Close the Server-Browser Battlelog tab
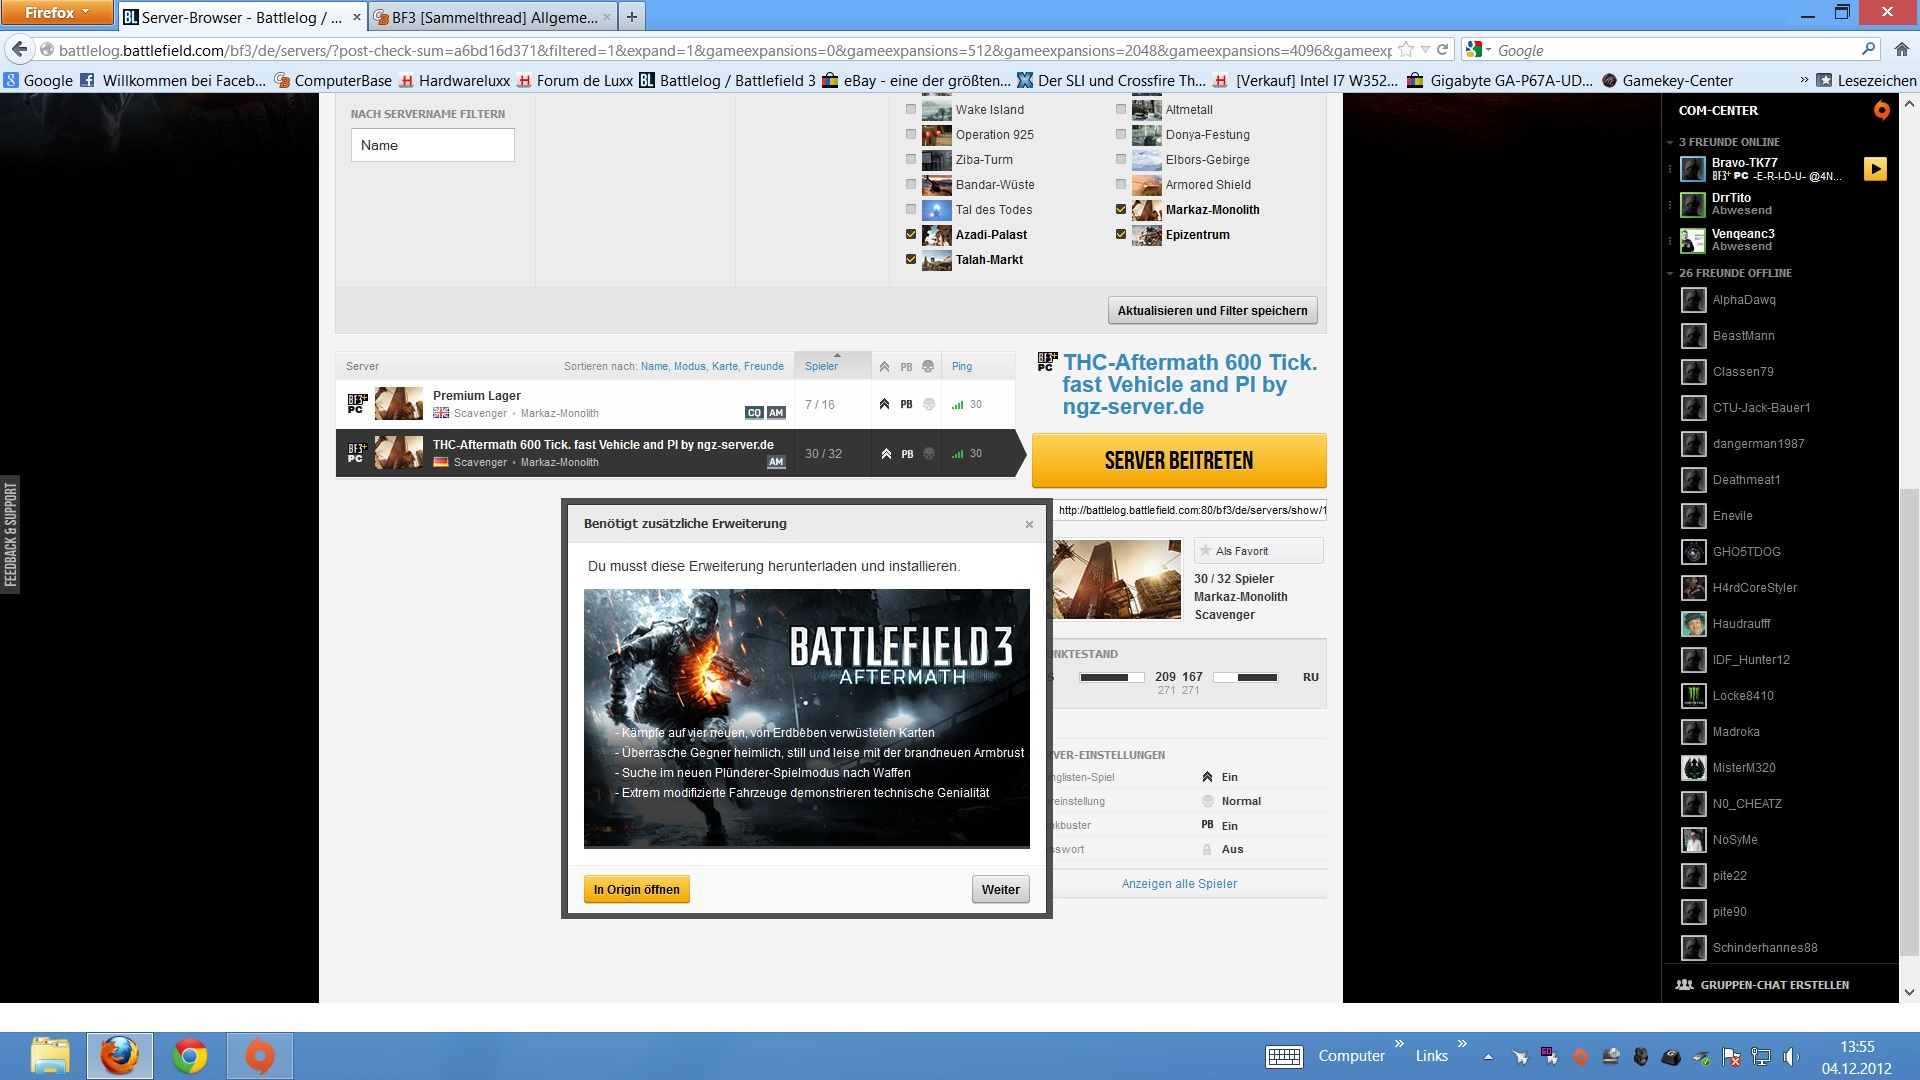1920x1080 pixels. (356, 17)
